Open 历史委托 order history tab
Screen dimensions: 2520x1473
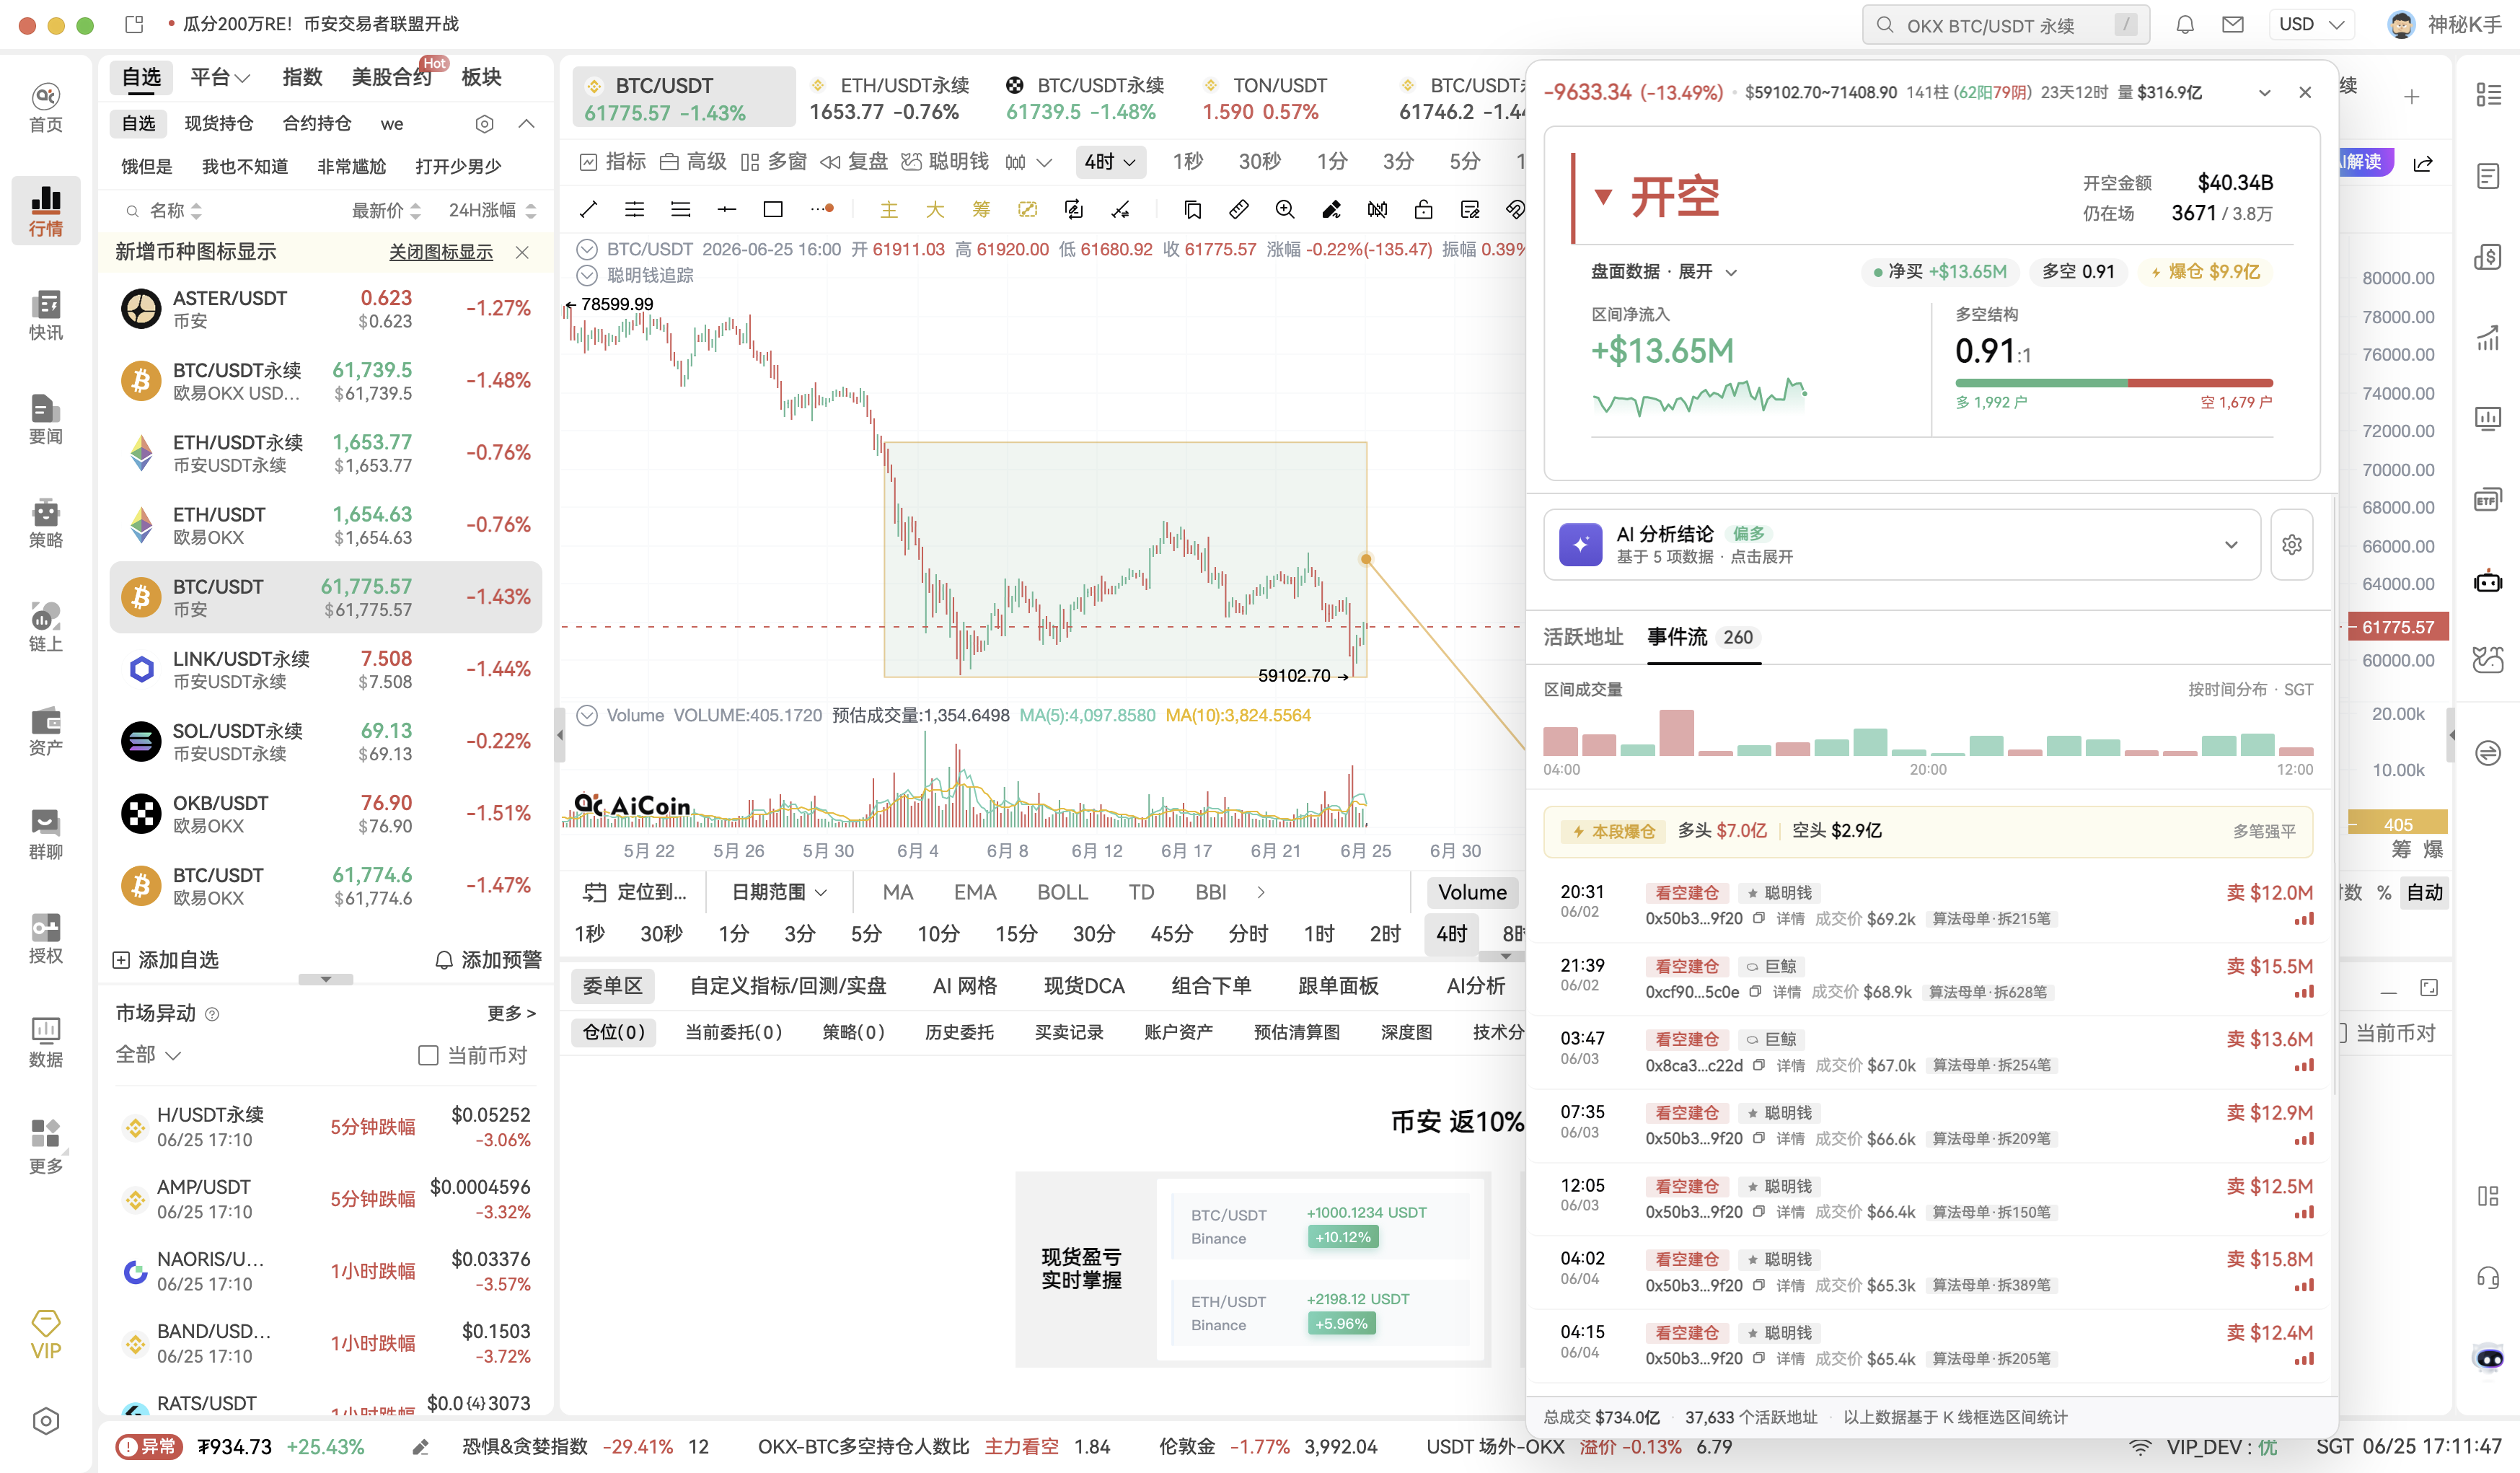[x=959, y=1032]
